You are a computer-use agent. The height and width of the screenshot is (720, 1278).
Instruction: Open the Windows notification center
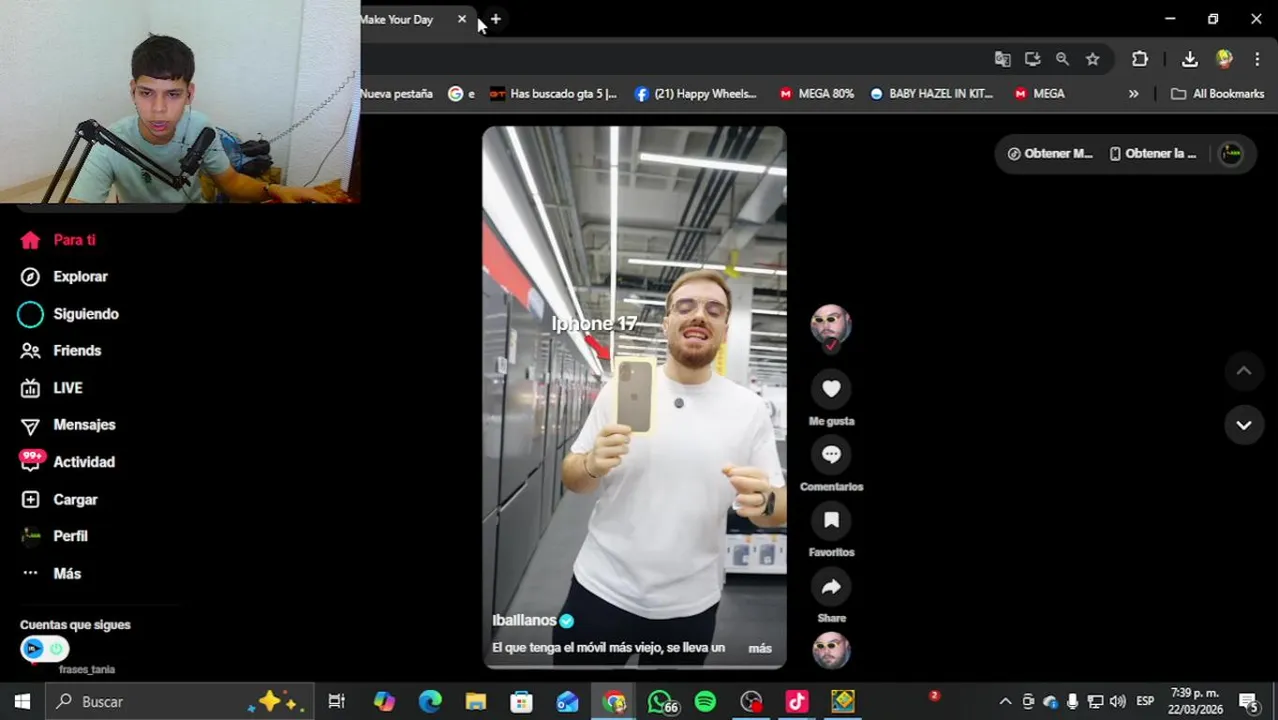[x=1248, y=701]
